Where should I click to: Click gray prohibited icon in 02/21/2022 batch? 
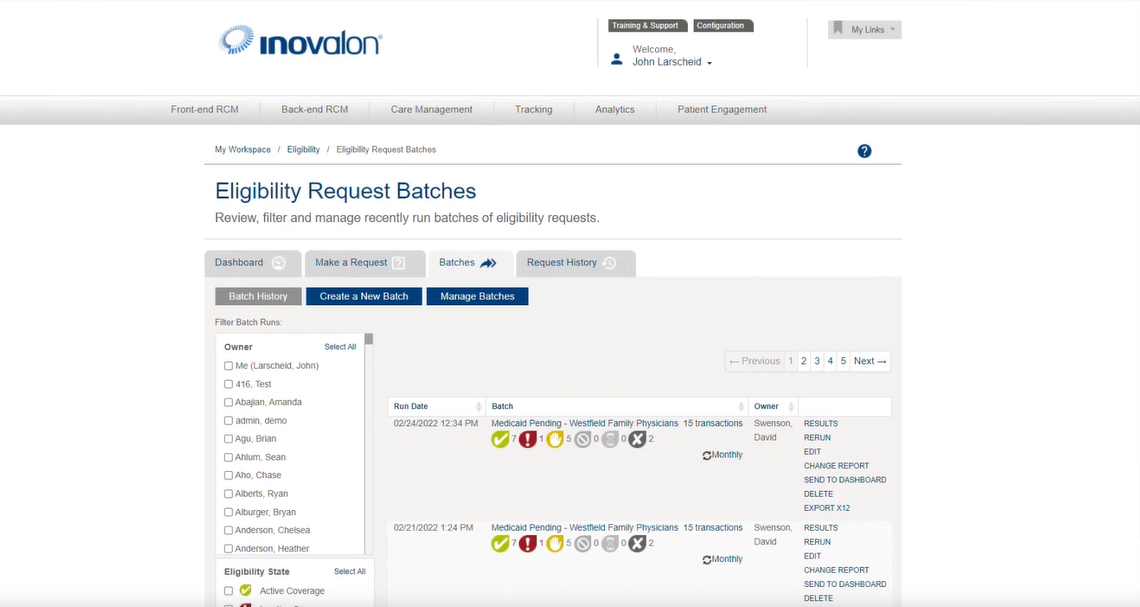point(583,544)
